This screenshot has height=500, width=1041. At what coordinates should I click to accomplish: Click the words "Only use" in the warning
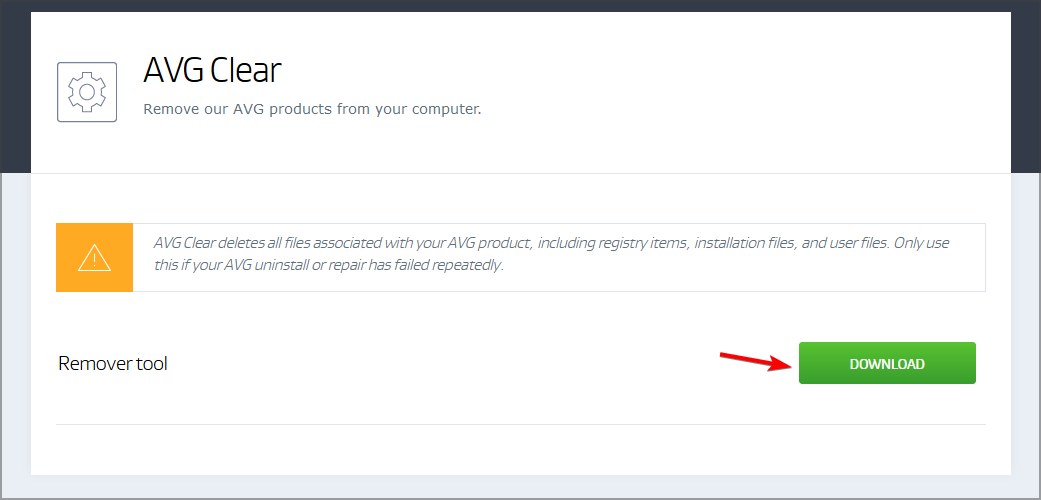[921, 243]
